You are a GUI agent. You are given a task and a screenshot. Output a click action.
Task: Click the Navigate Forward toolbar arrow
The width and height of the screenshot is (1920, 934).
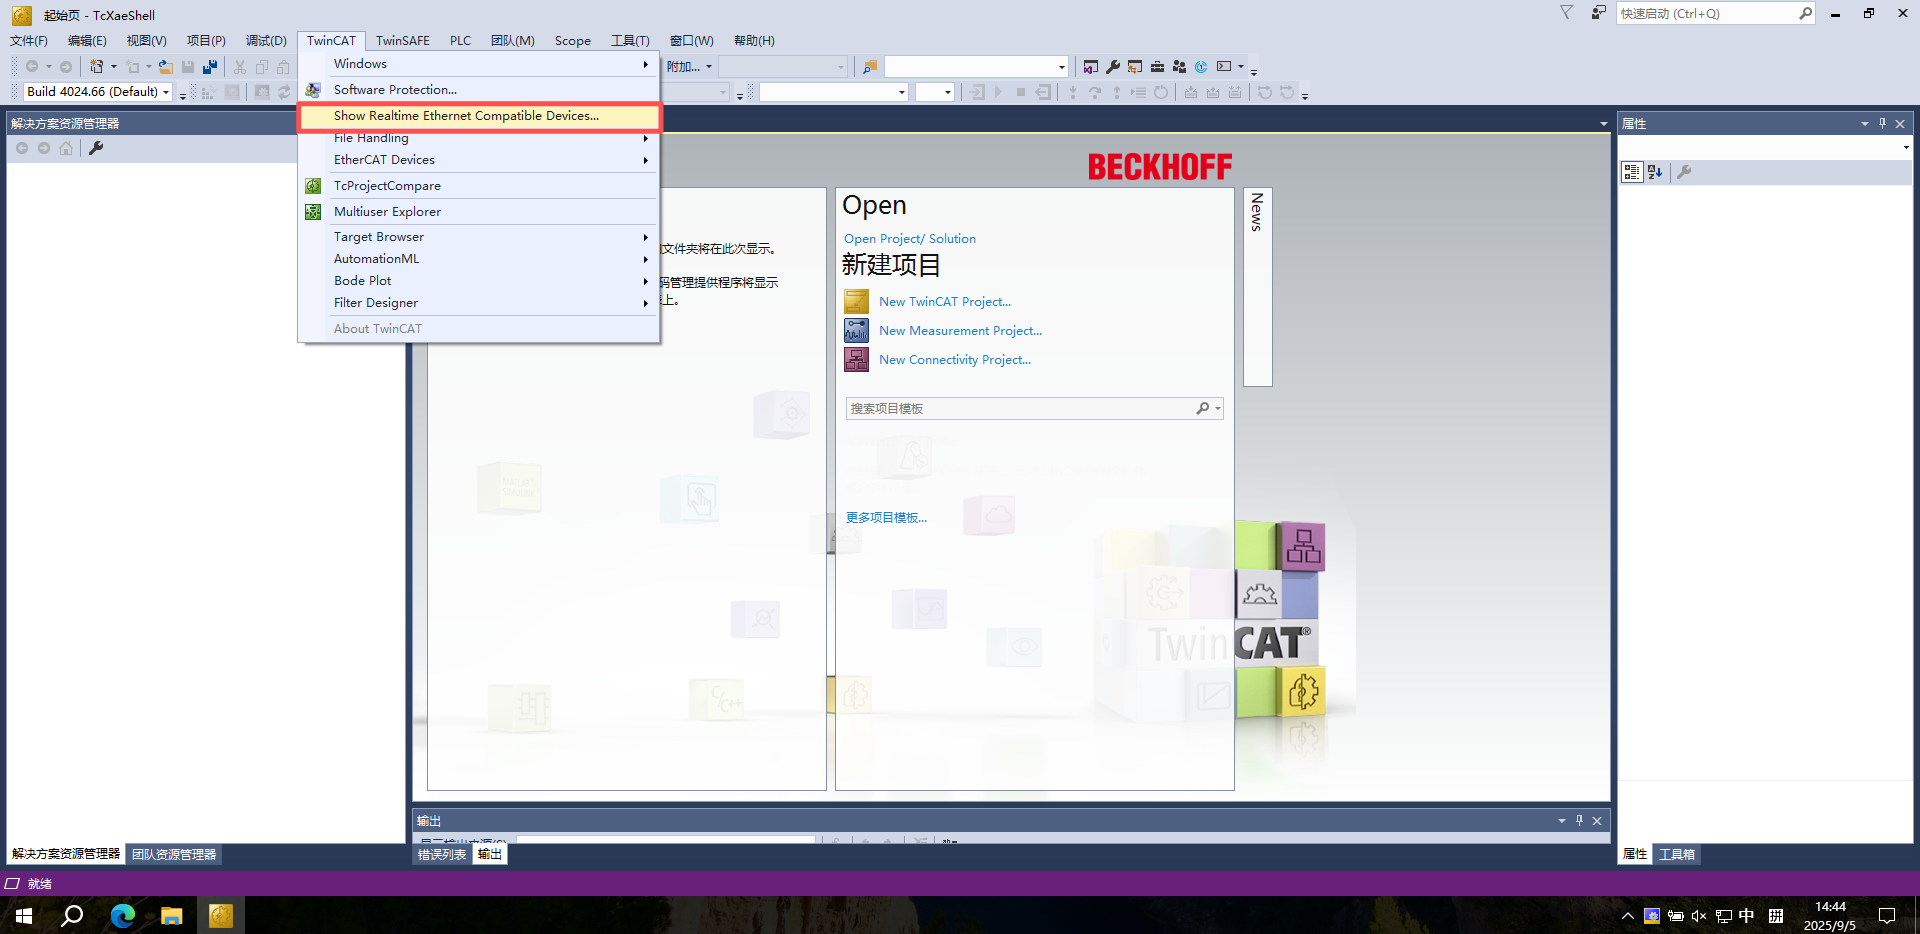[66, 67]
